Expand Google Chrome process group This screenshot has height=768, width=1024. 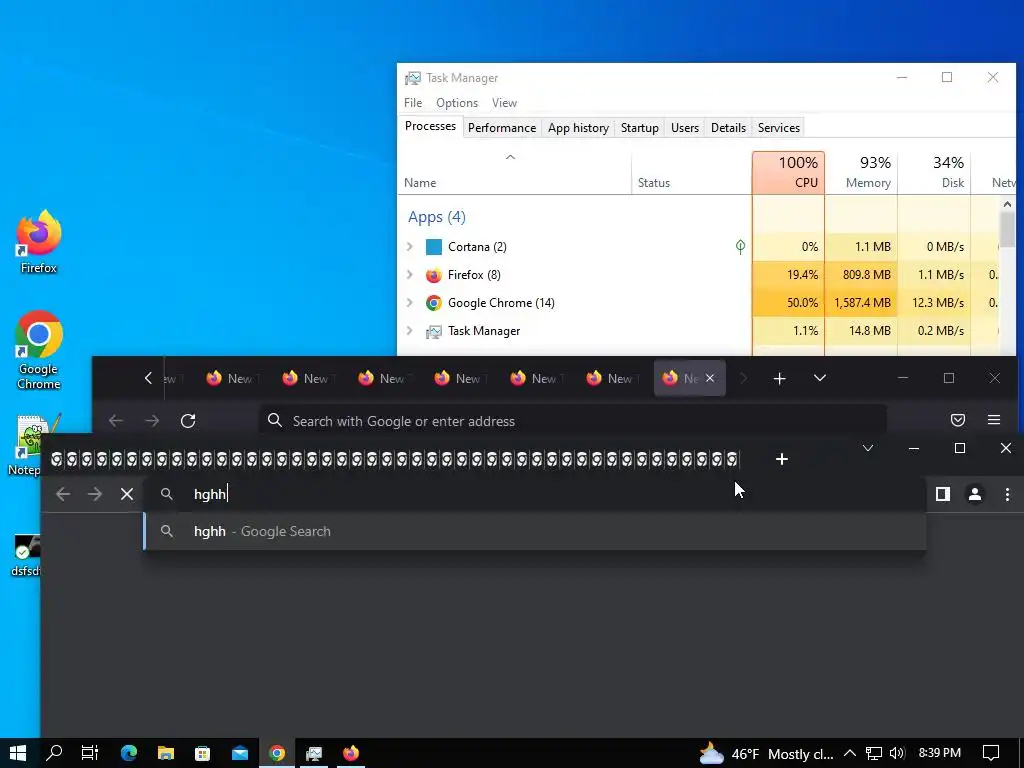pyautogui.click(x=409, y=302)
